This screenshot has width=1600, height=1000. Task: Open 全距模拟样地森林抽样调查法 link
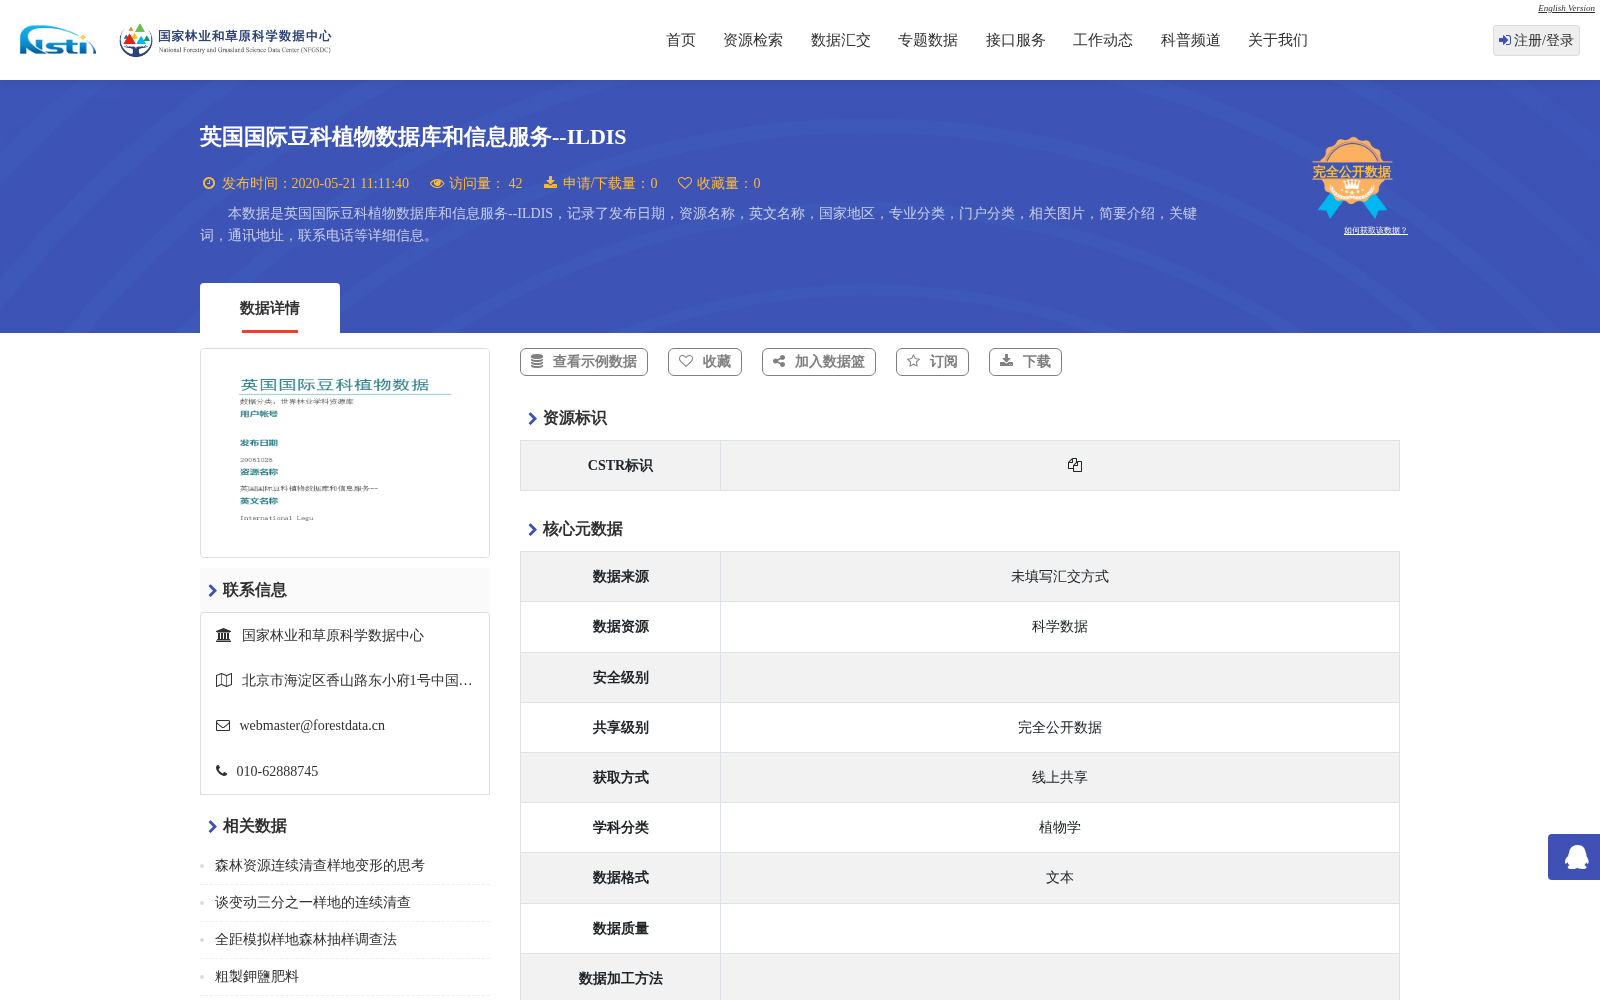[x=306, y=940]
